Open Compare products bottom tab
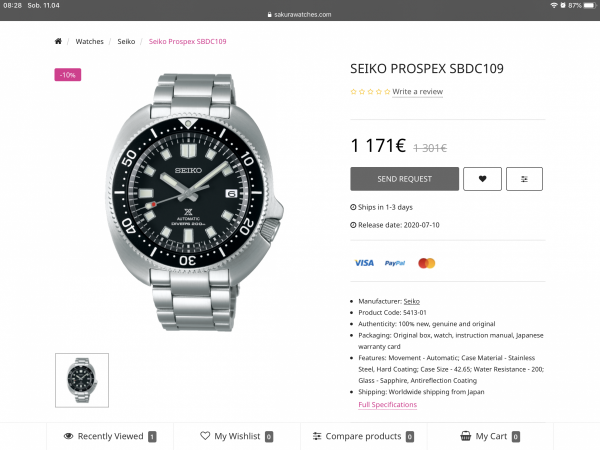Image resolution: width=600 pixels, height=450 pixels. tap(363, 436)
